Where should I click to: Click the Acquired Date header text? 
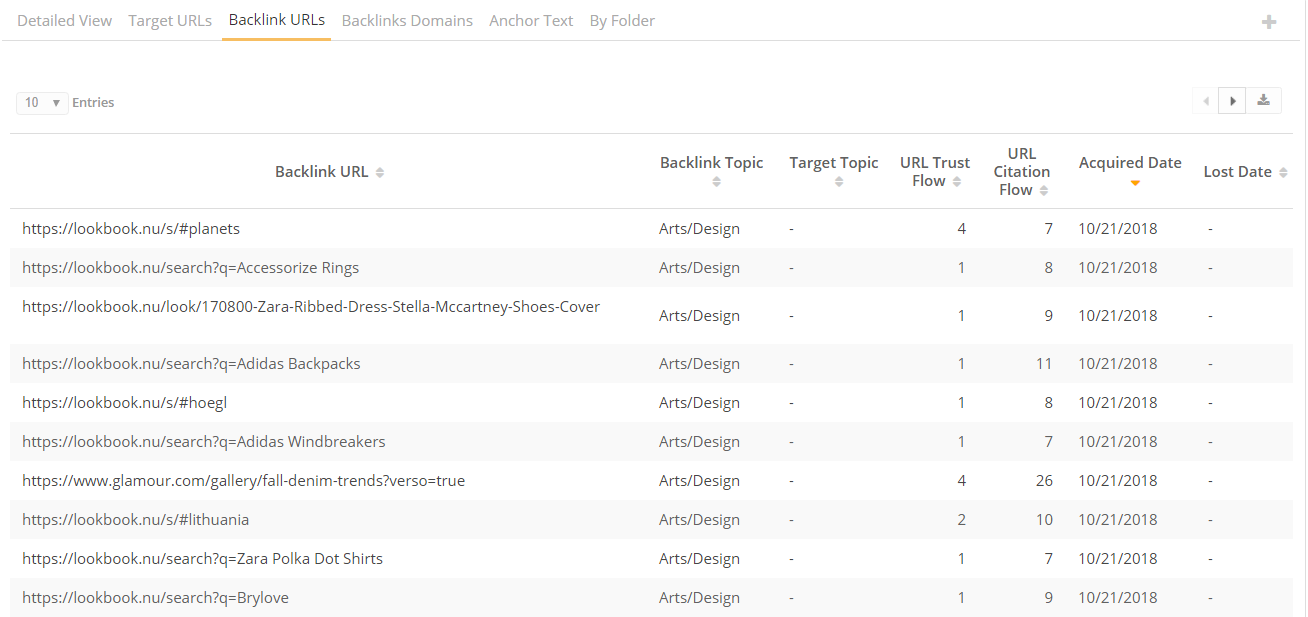(x=1130, y=162)
